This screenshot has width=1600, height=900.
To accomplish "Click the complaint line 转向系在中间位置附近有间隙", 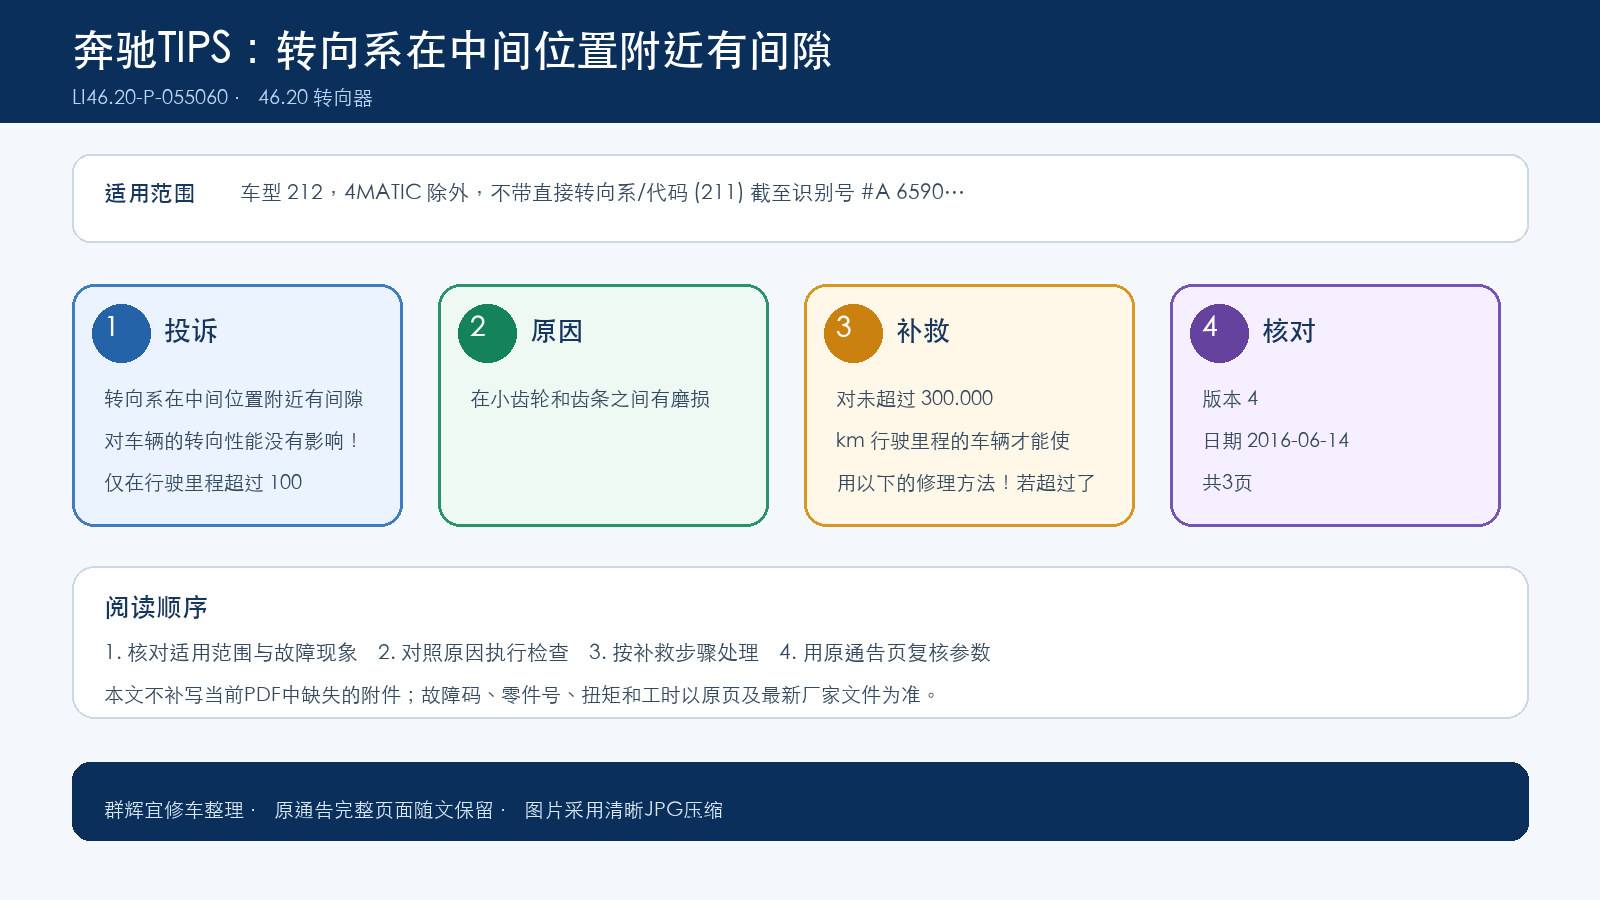I will (x=234, y=399).
